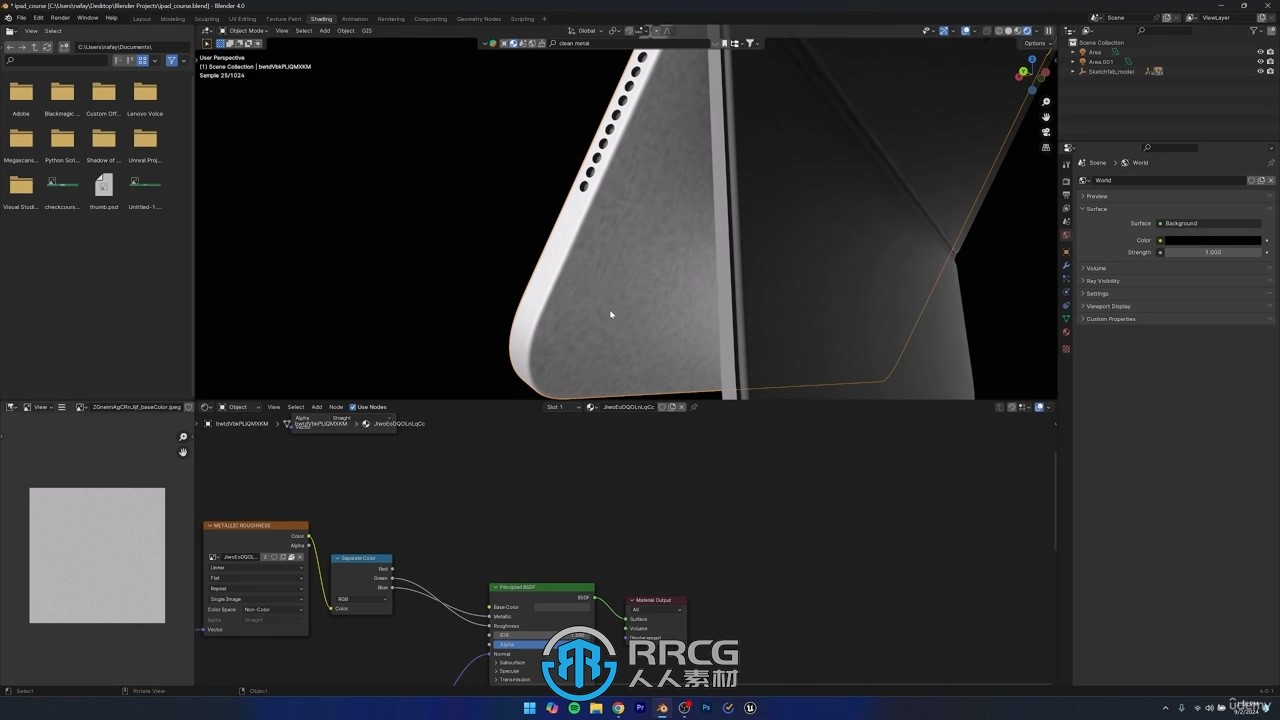Click the viewport zoom magnifier gizmo

coord(1046,102)
